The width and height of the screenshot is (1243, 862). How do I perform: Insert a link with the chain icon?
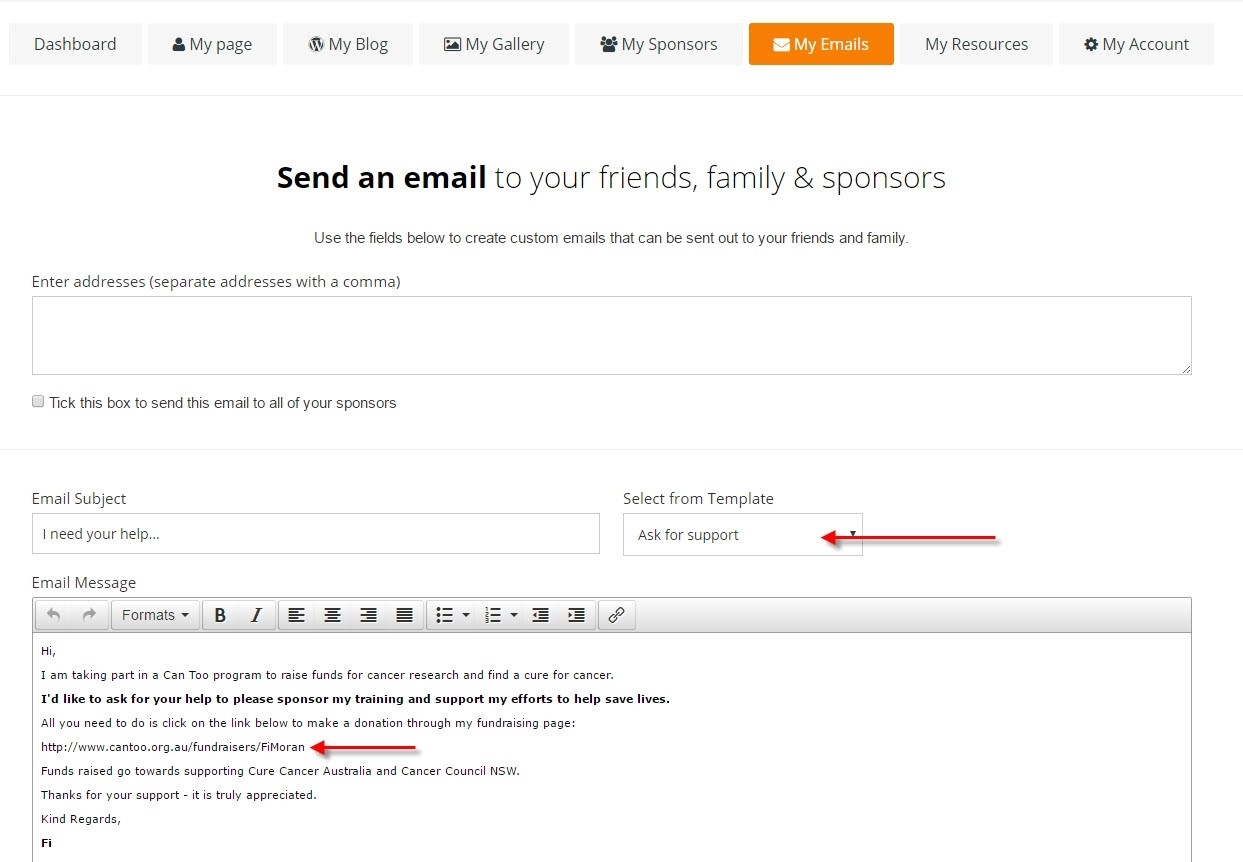pos(616,615)
